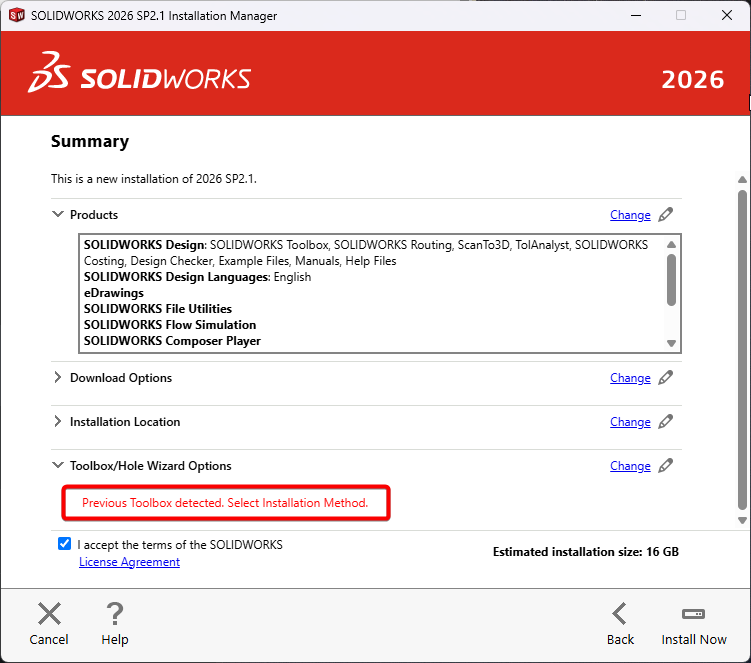
Task: Go Back using the arrow icon
Action: point(620,614)
